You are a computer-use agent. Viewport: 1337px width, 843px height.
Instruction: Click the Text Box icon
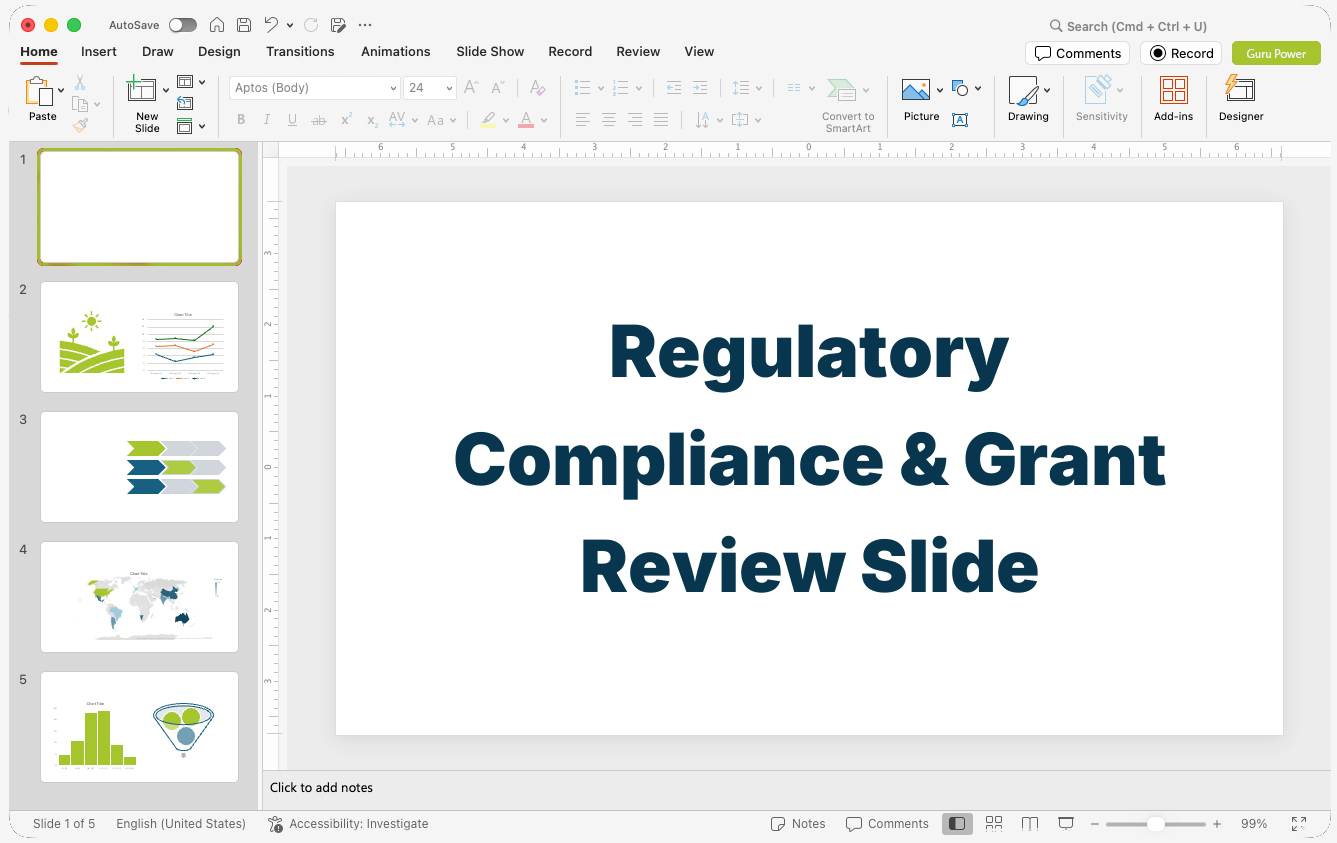[x=960, y=120]
